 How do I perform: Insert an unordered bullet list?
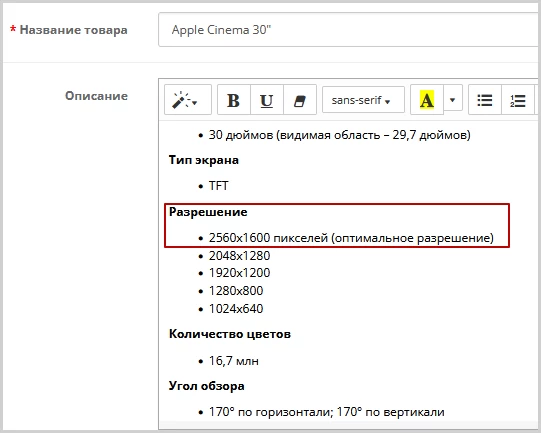(484, 100)
